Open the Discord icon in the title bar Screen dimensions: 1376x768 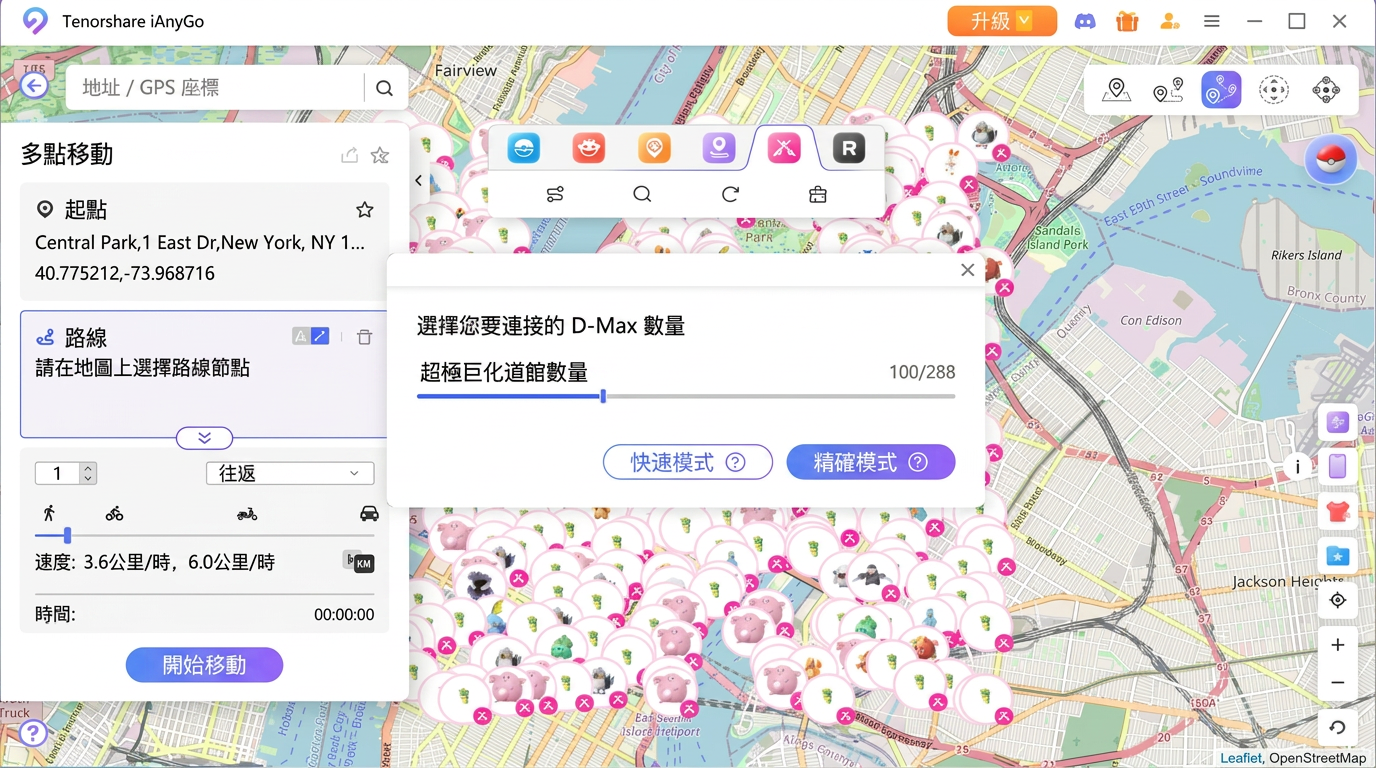1085,21
